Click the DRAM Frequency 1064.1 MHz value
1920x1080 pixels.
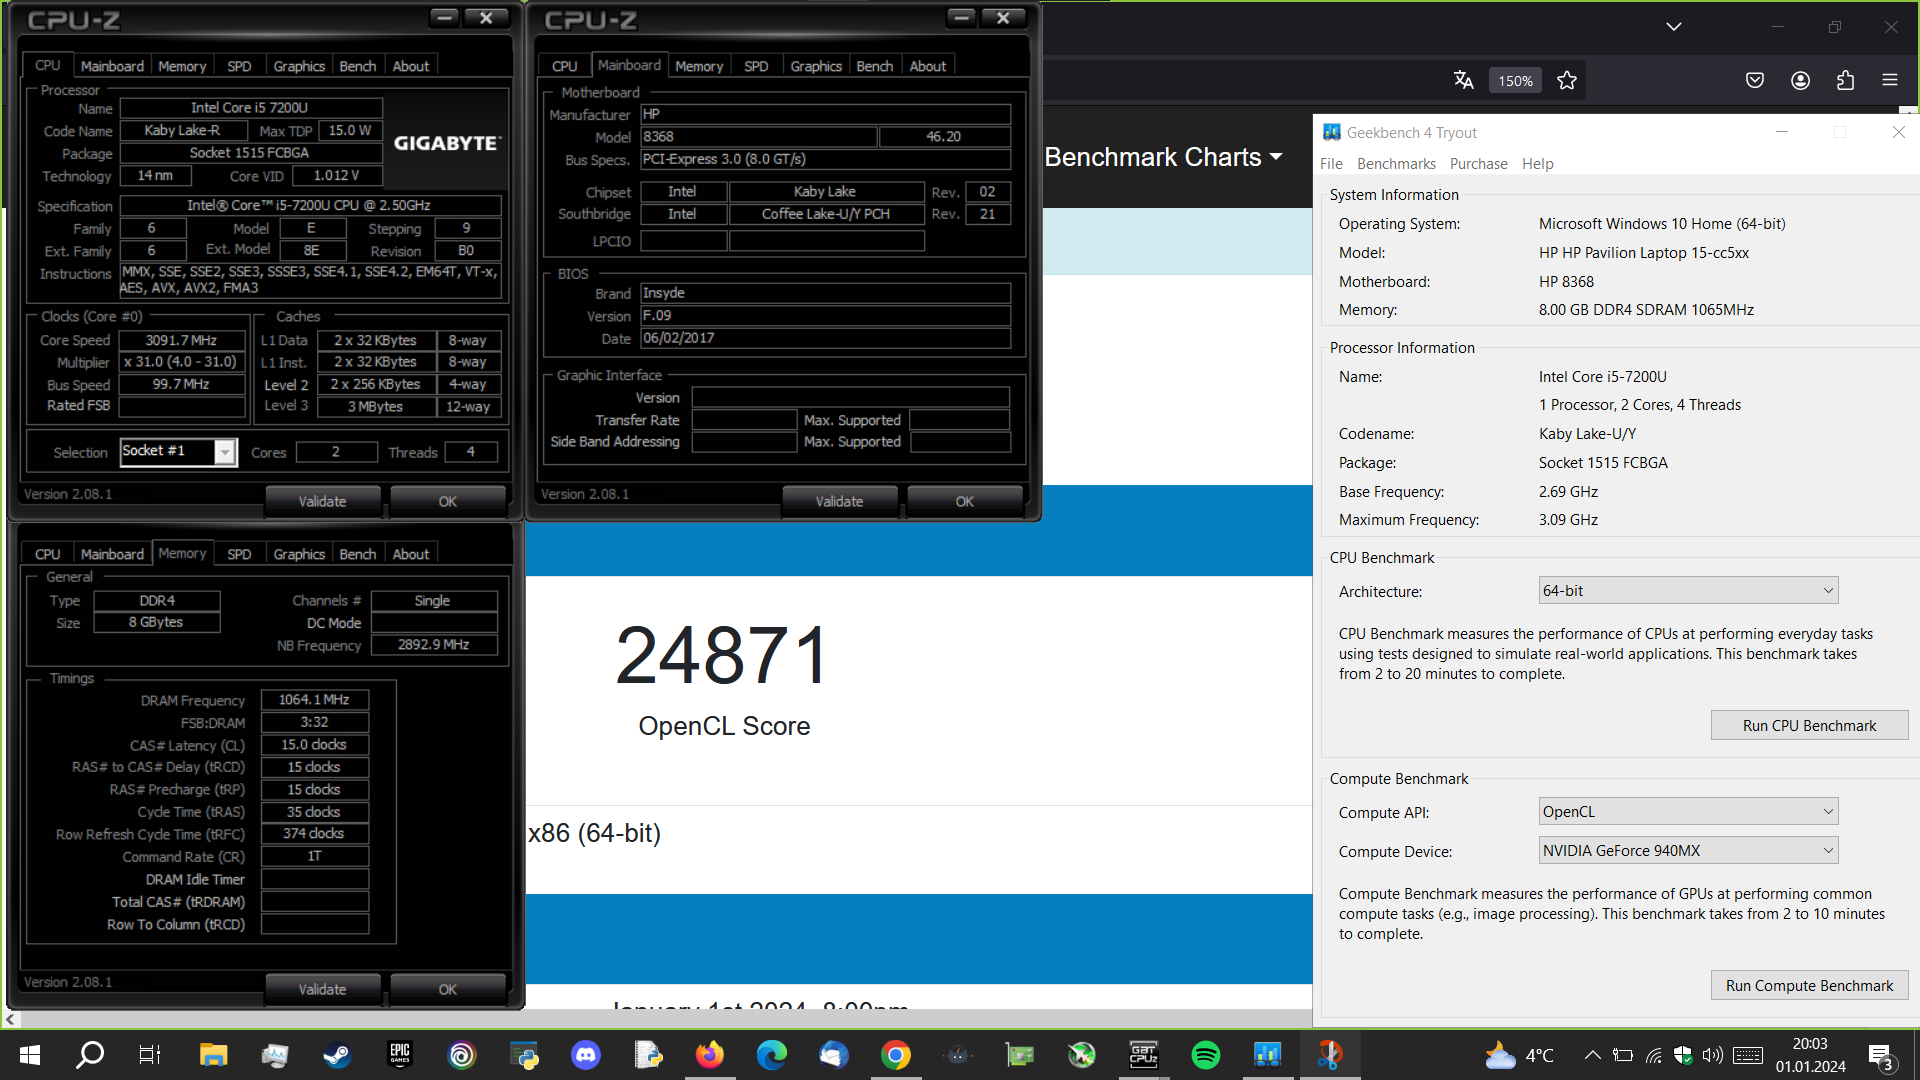click(x=314, y=700)
